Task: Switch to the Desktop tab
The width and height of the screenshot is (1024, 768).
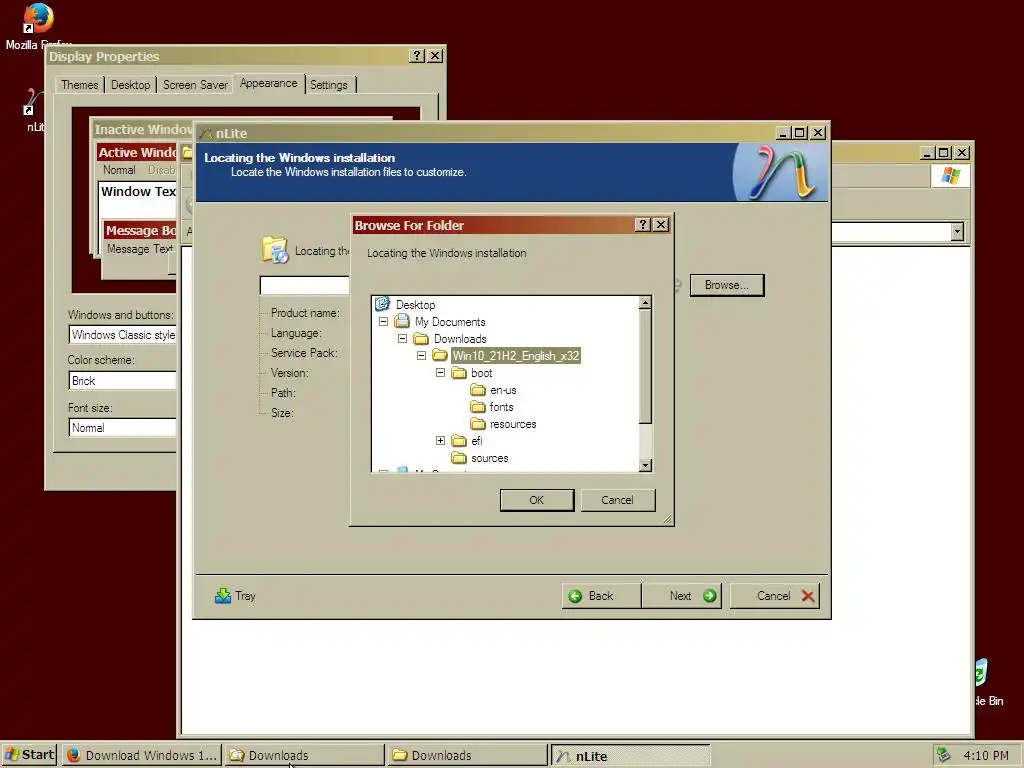Action: (131, 85)
